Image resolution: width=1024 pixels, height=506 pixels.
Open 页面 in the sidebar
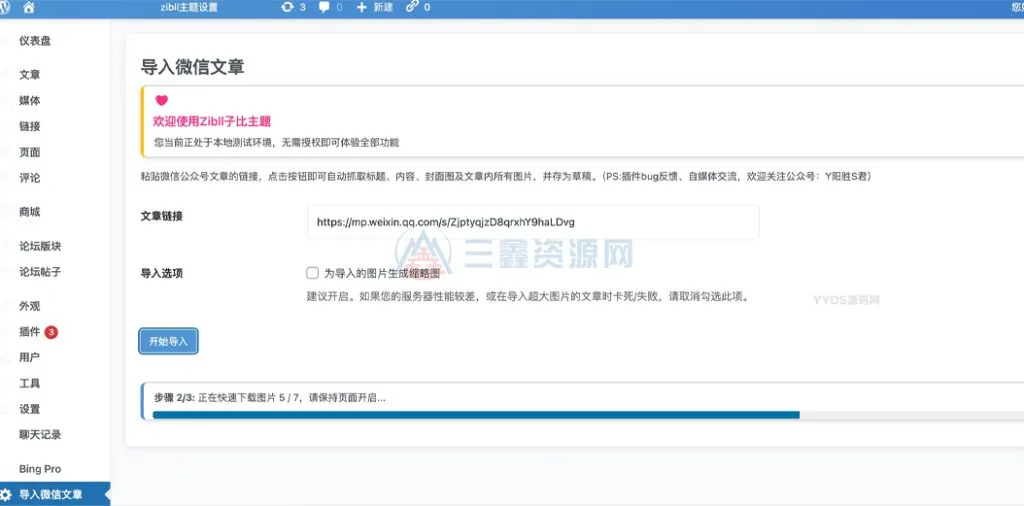click(30, 152)
